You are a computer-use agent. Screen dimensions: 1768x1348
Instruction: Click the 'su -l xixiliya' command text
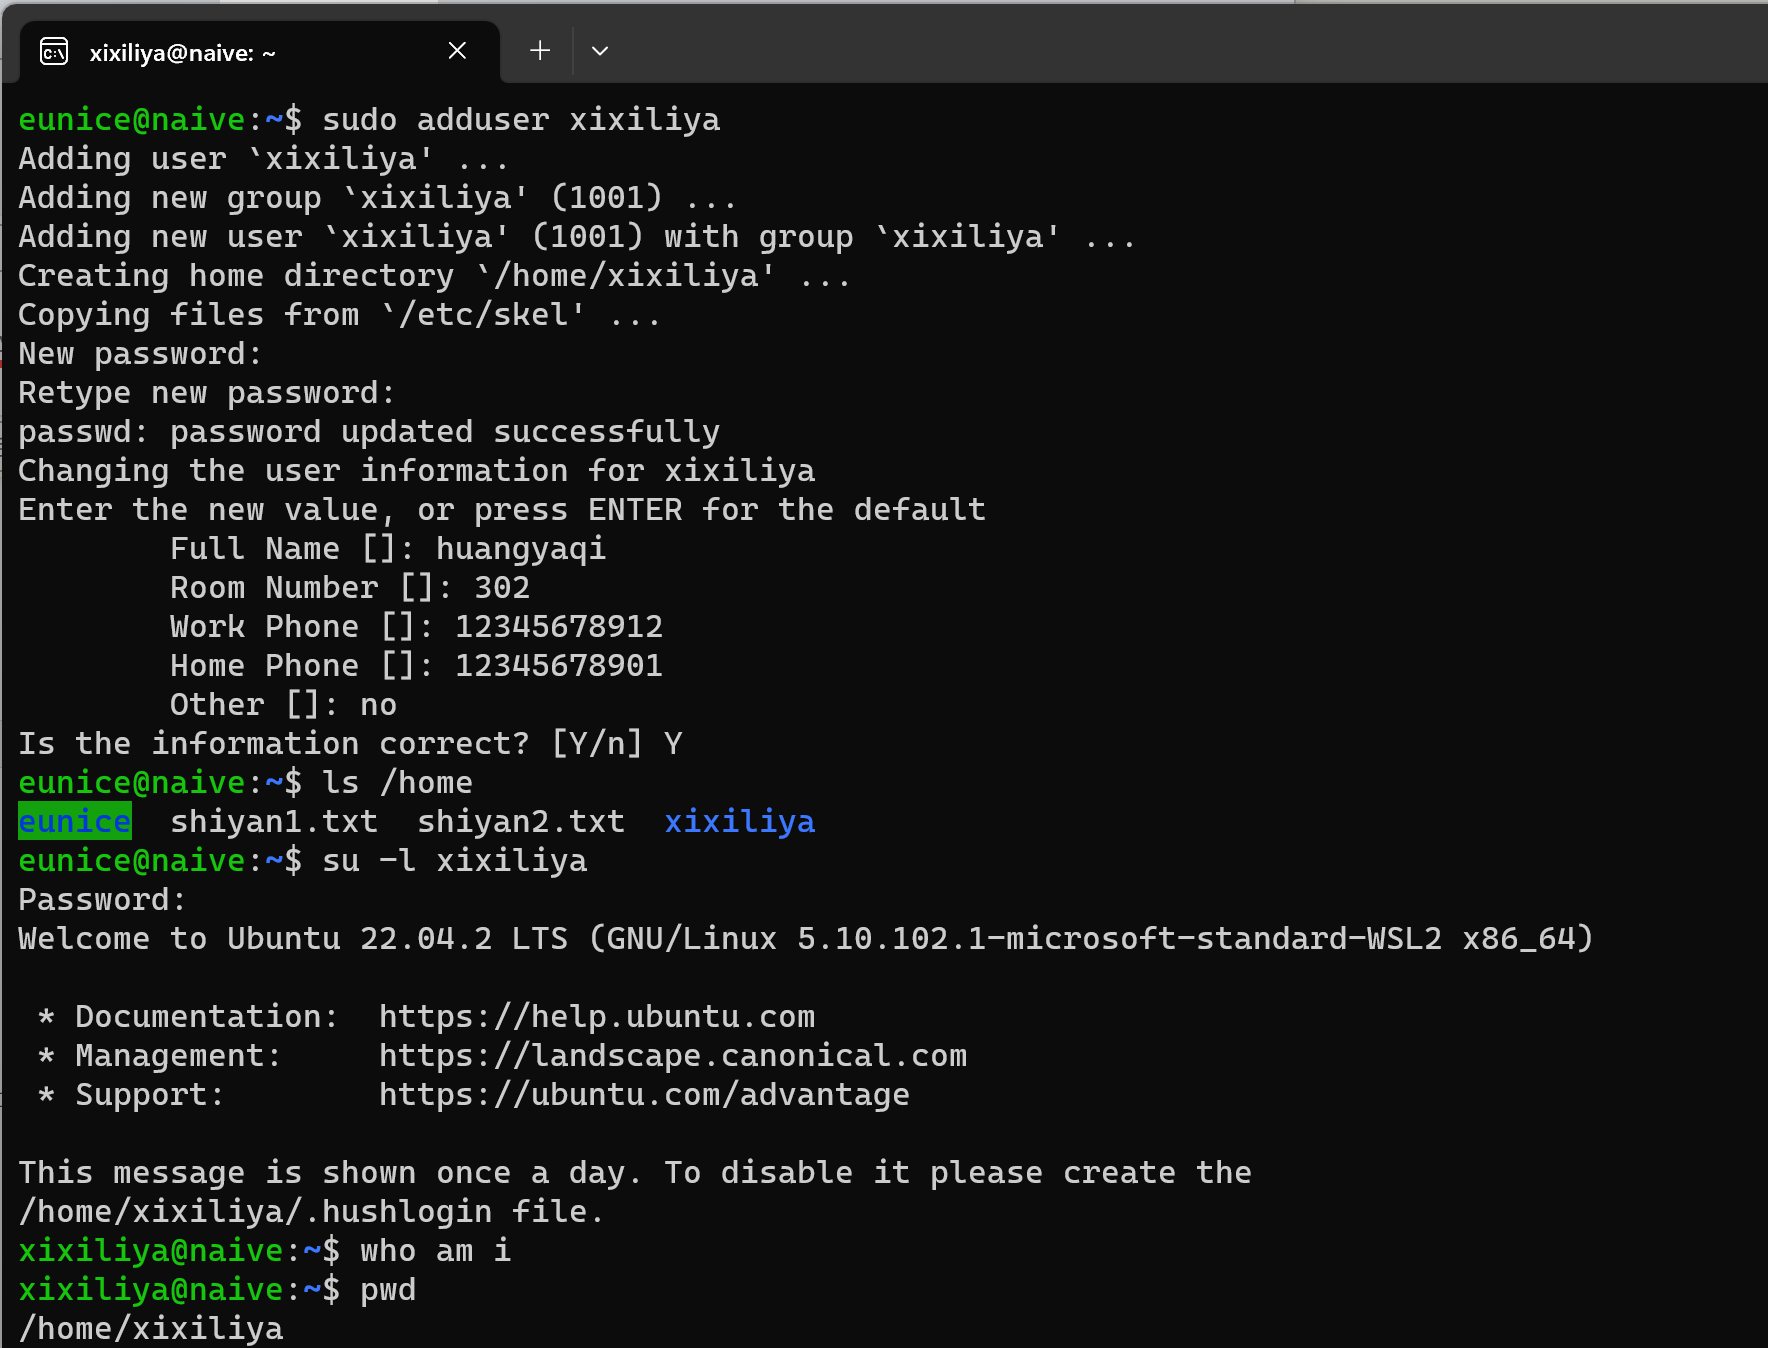tap(454, 860)
